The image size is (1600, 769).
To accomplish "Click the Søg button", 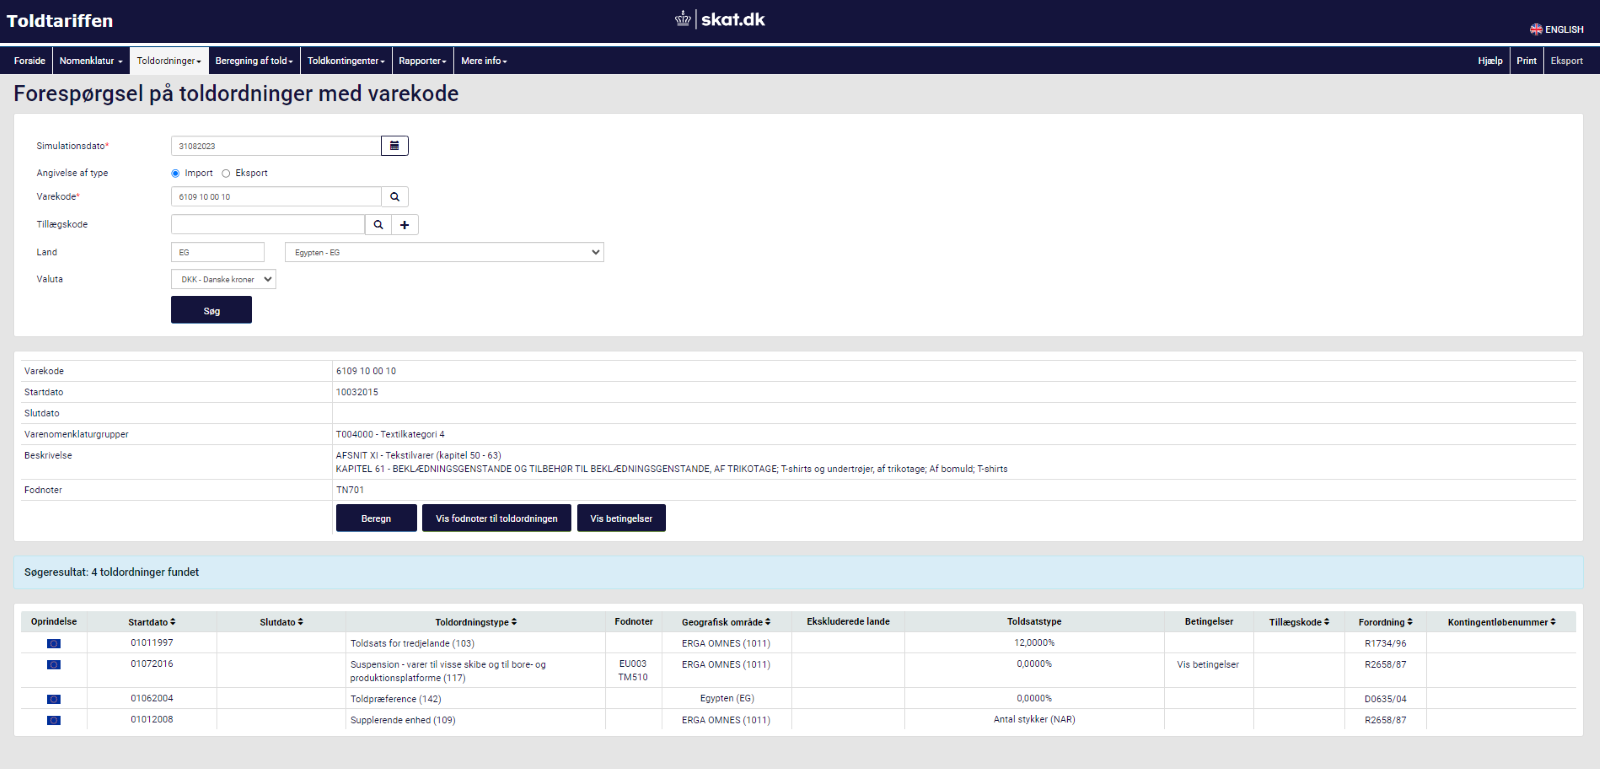I will click(x=211, y=311).
